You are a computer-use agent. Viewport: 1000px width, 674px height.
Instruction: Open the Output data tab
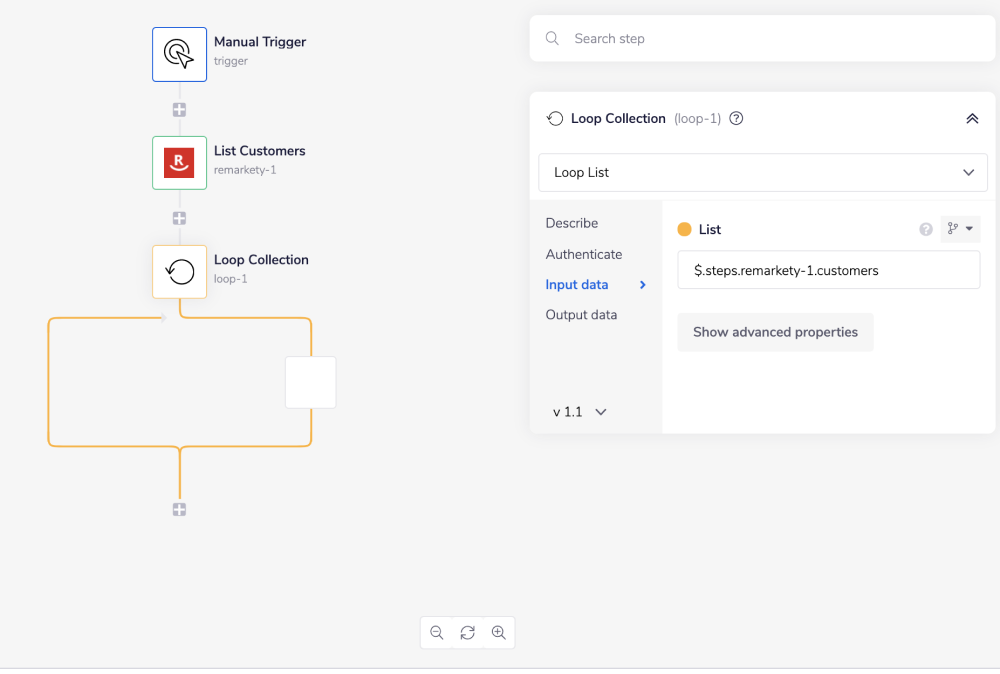581,315
